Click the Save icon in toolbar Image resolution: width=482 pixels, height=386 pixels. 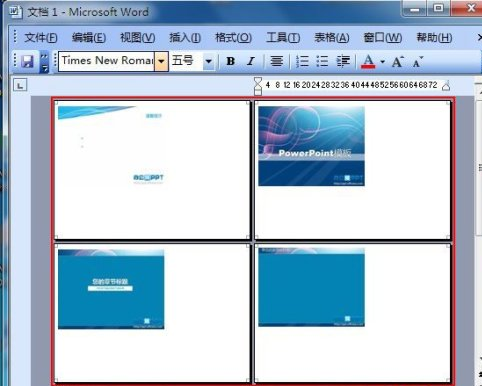[x=27, y=61]
